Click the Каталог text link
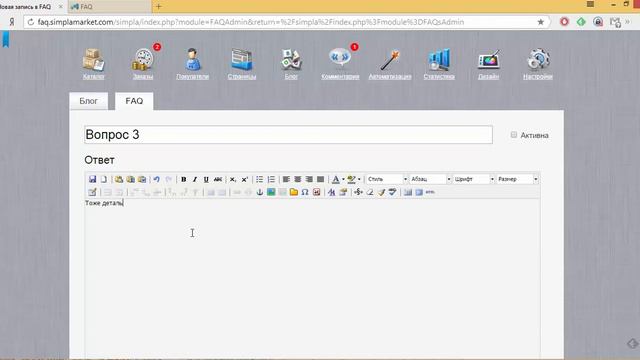This screenshot has width=640, height=360. point(93,76)
